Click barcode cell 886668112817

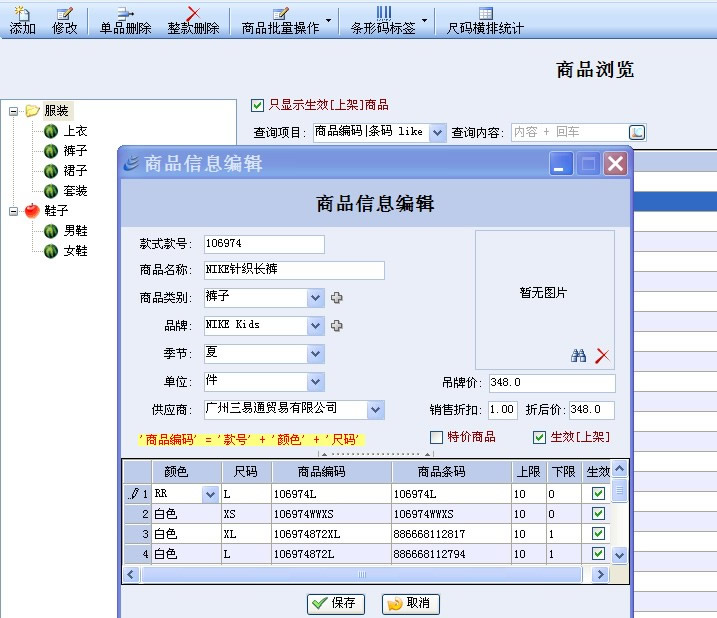click(451, 534)
